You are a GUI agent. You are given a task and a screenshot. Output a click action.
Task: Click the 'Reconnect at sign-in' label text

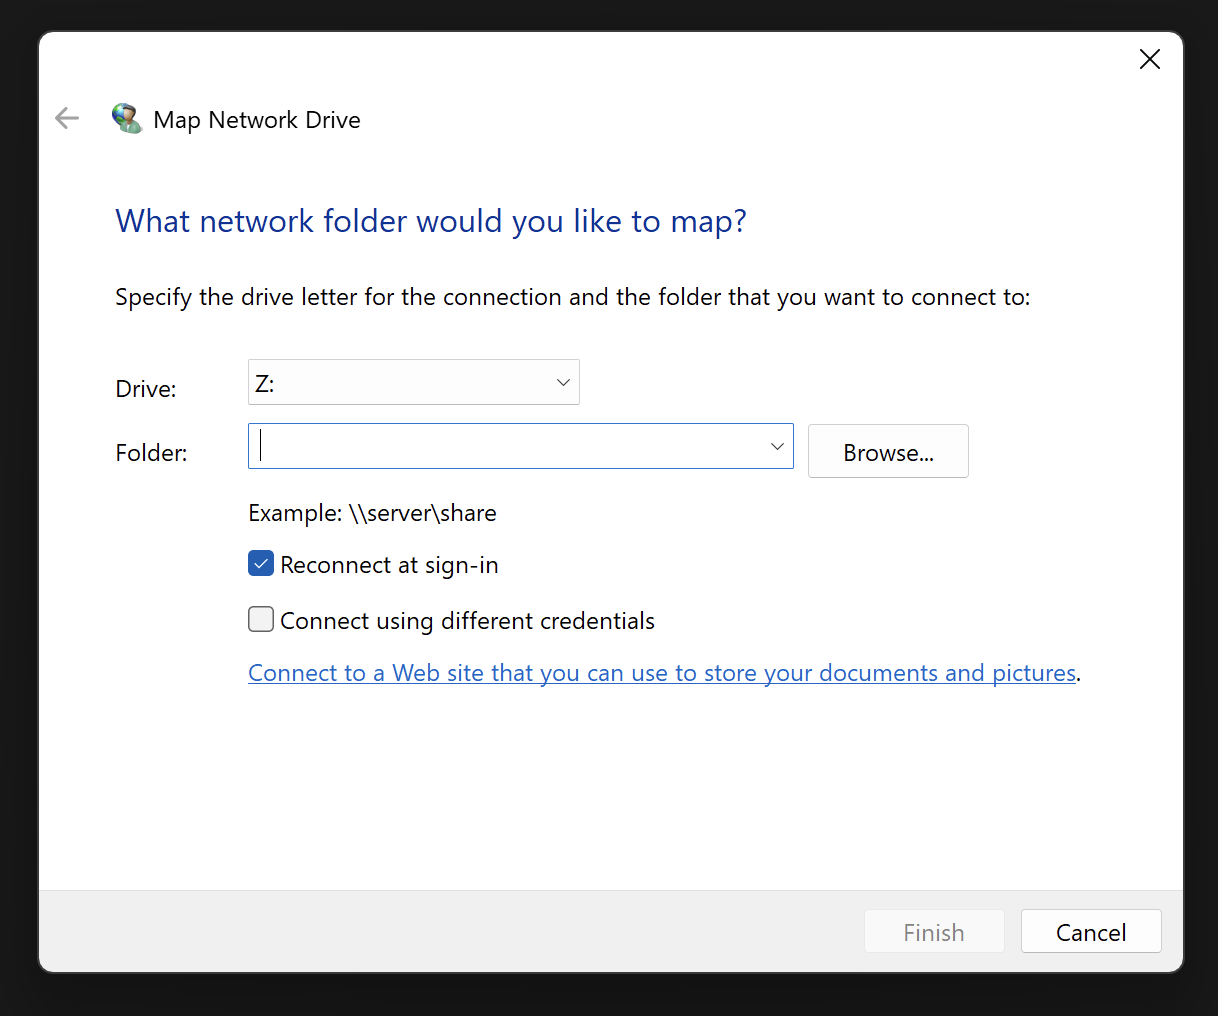[x=389, y=565]
